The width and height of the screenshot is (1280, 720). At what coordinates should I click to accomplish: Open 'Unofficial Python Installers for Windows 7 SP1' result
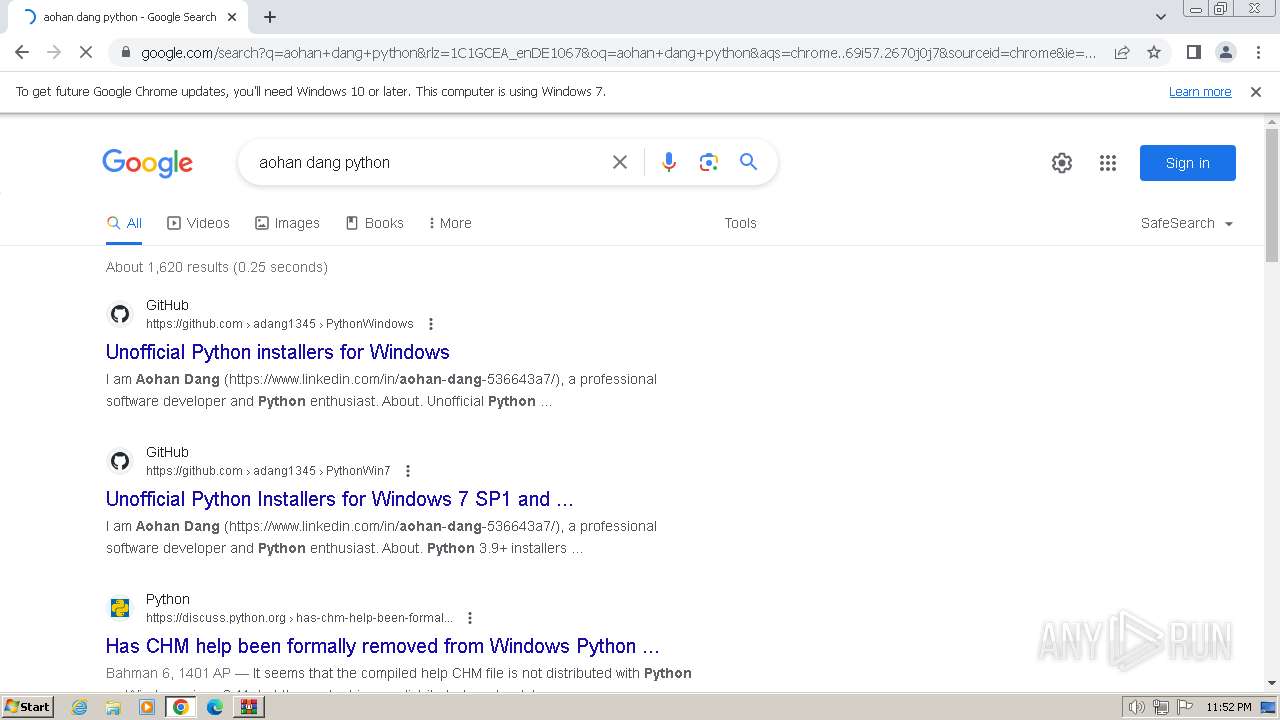click(340, 499)
